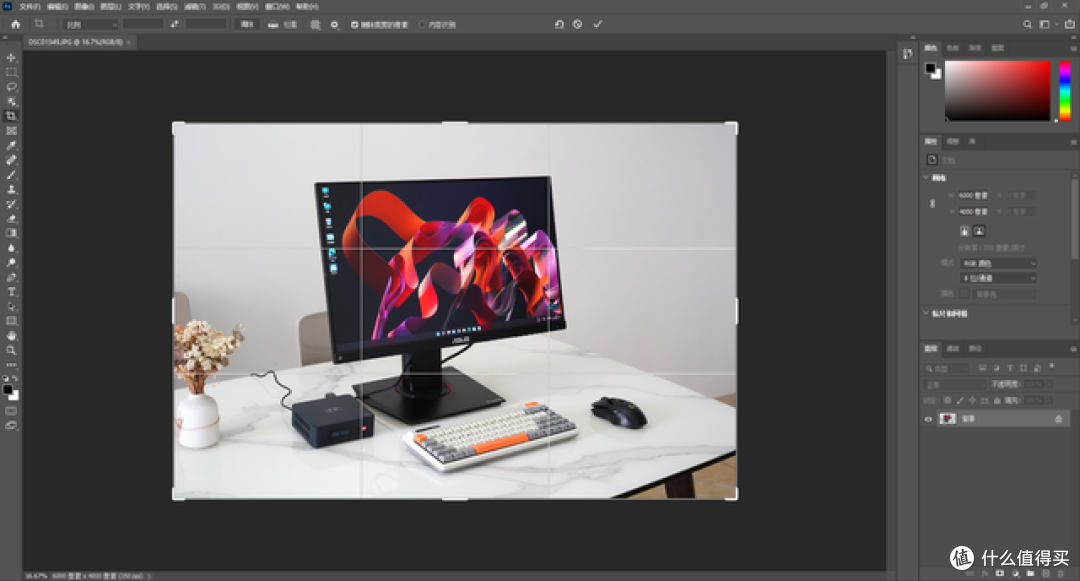Select the Pen tool

click(11, 277)
